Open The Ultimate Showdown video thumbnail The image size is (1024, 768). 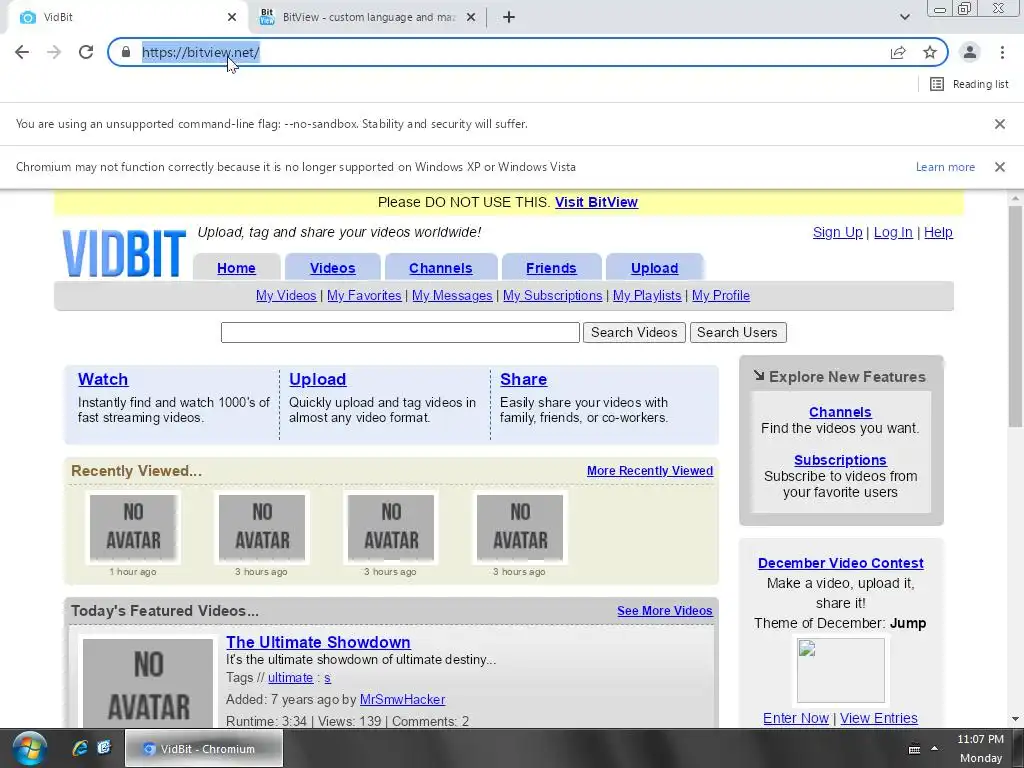pyautogui.click(x=148, y=682)
